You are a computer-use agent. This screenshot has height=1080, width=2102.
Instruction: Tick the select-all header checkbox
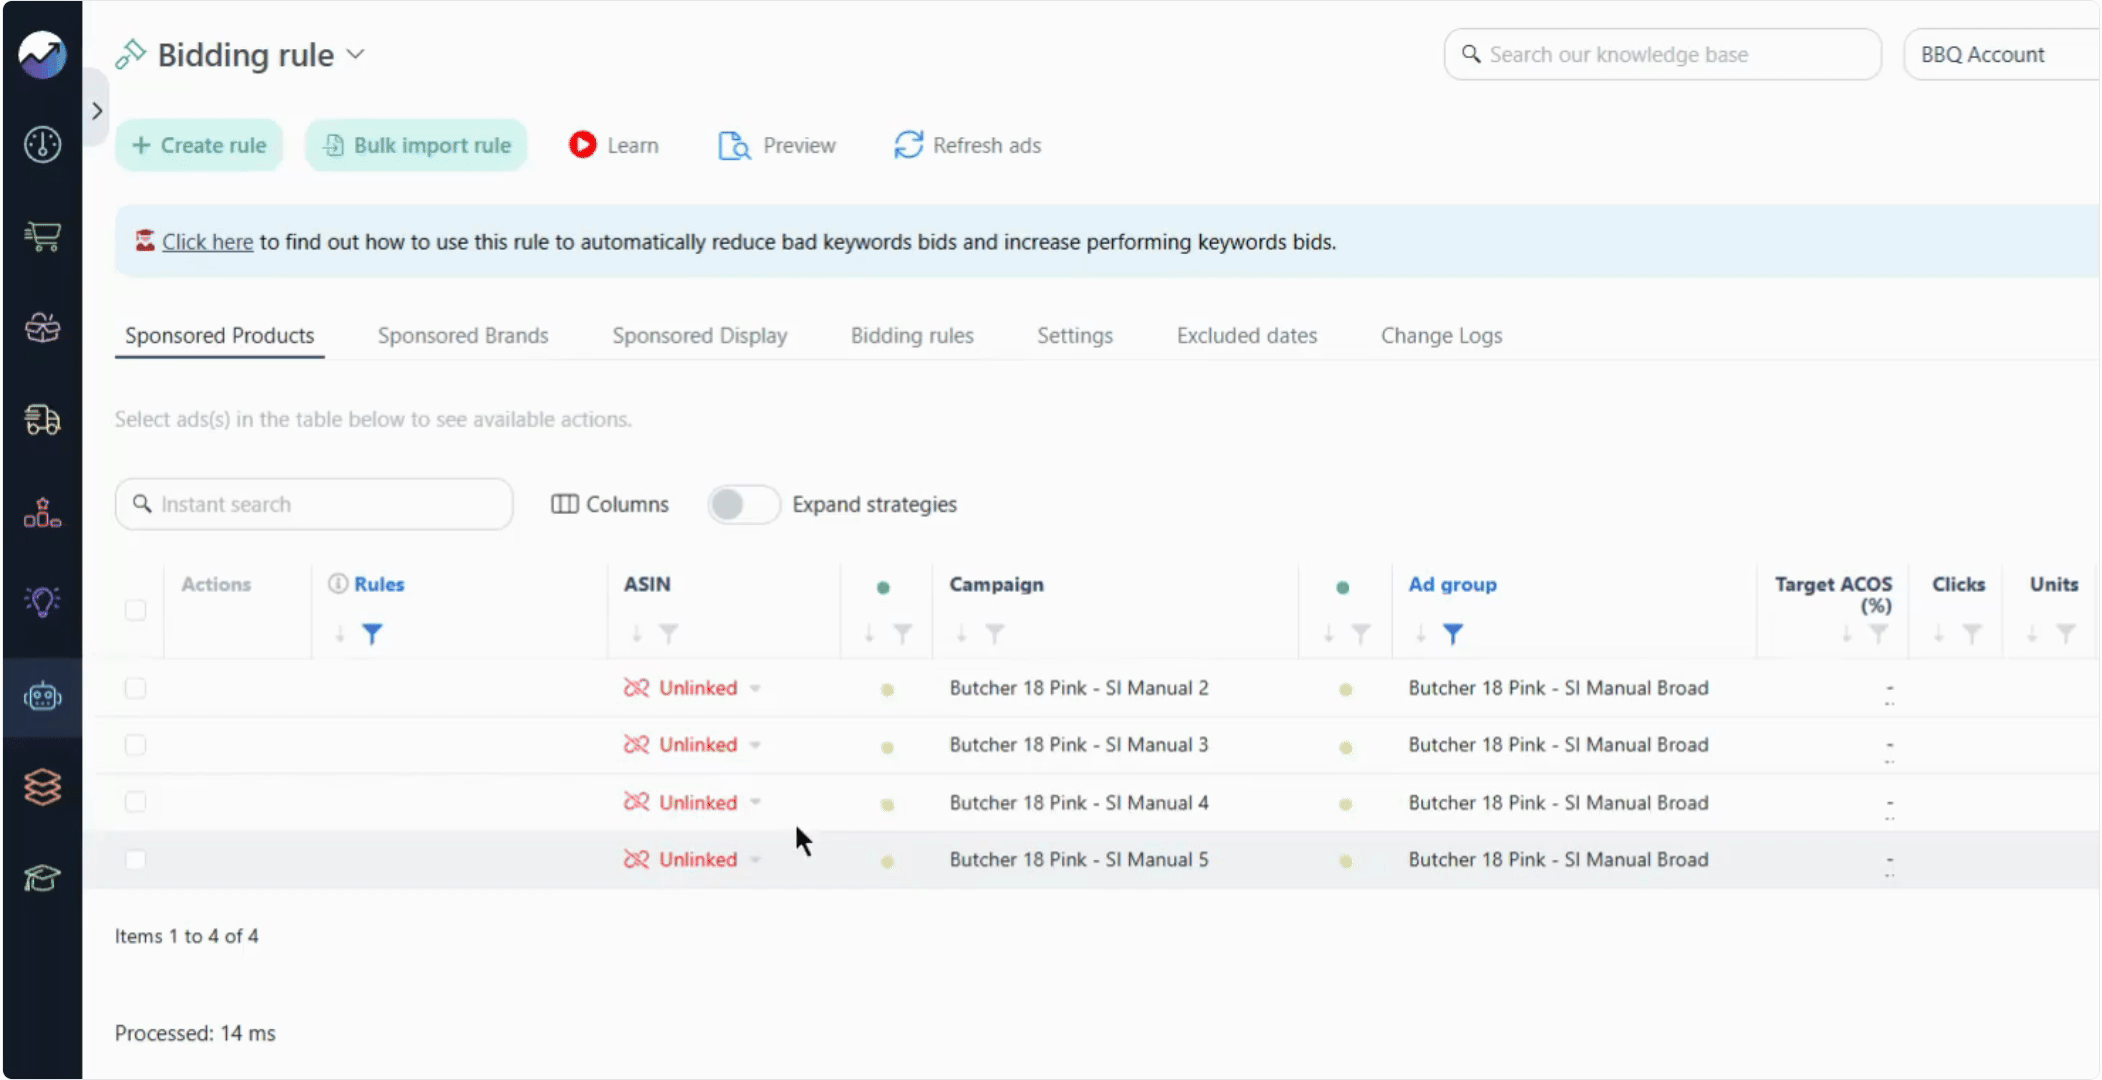point(135,610)
